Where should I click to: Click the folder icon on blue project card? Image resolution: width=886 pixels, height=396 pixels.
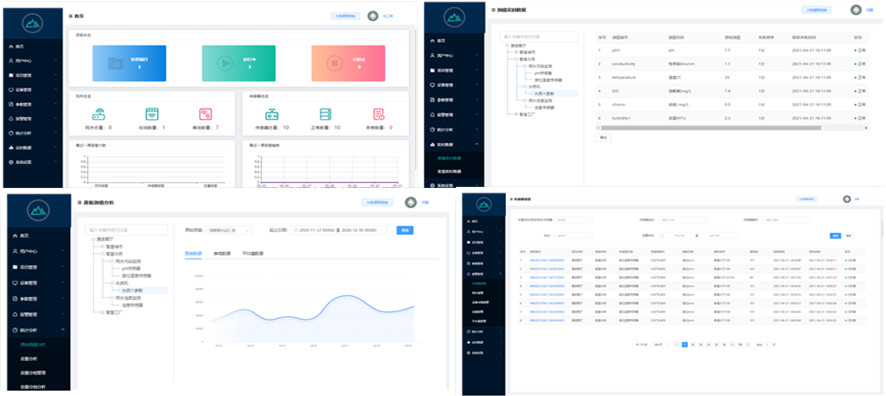point(115,63)
